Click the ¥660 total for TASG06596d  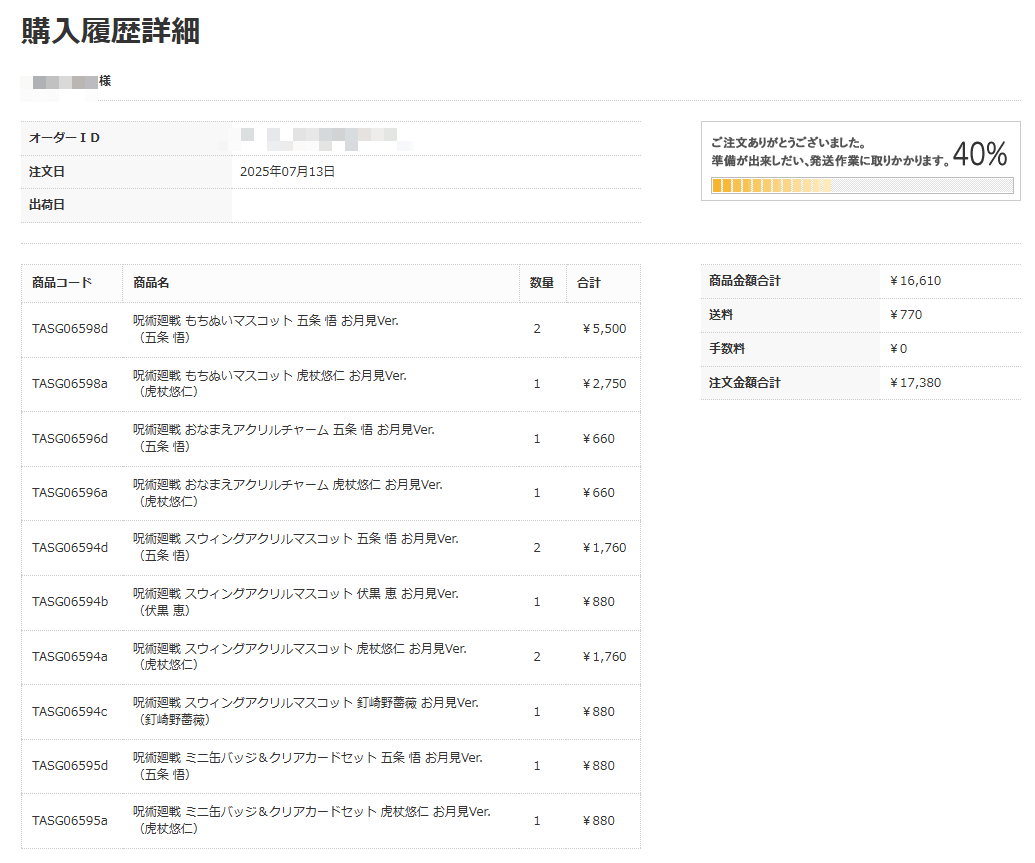[599, 438]
